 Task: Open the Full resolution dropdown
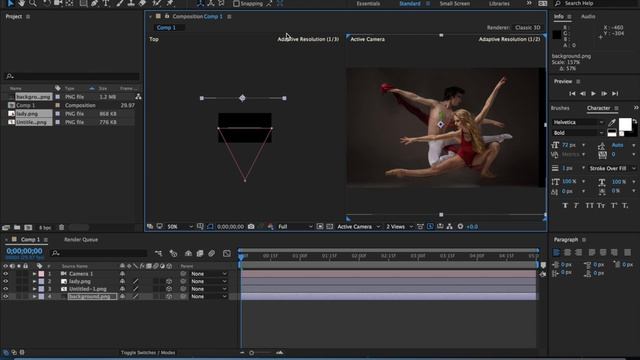[295, 227]
